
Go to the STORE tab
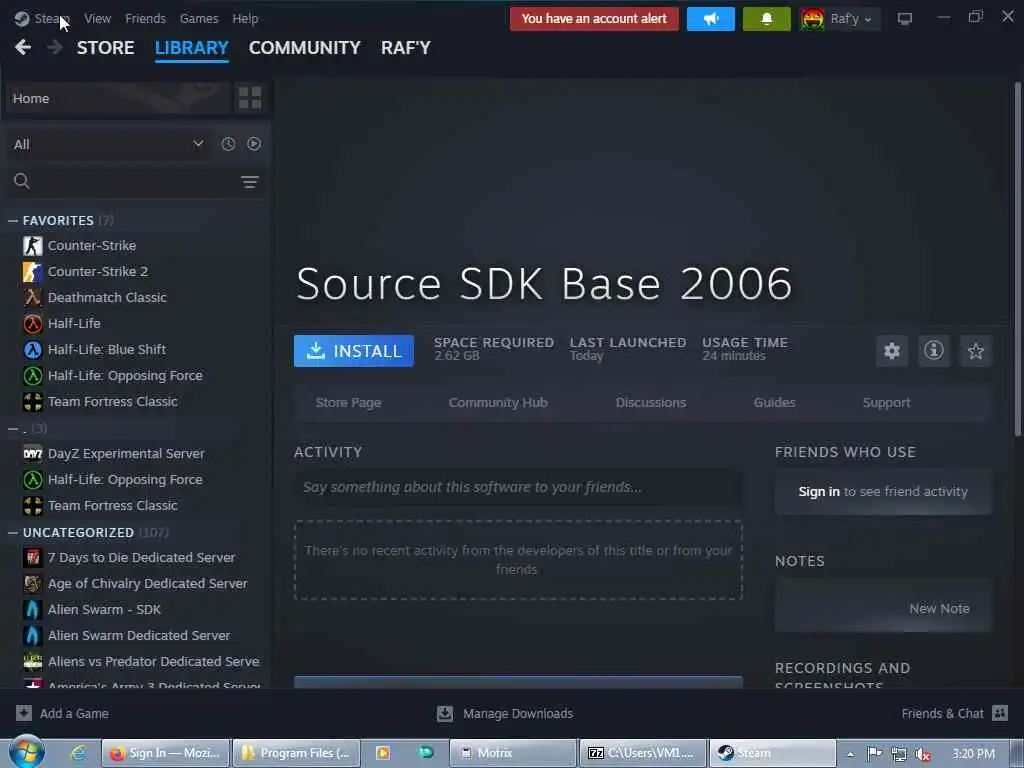click(x=106, y=48)
